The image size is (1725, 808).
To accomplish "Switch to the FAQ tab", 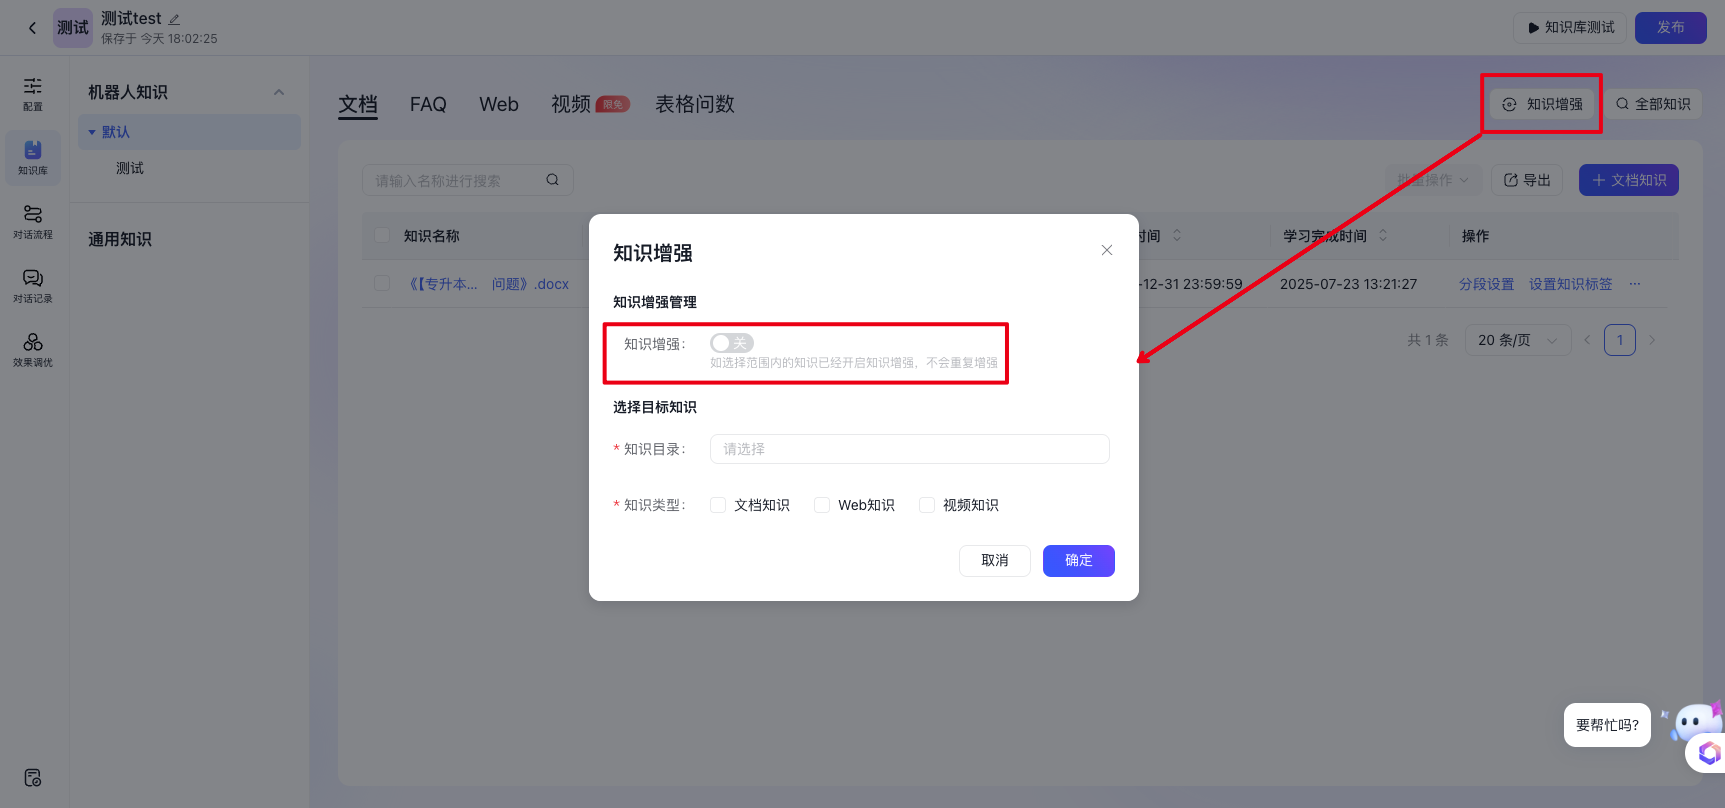I will point(428,104).
